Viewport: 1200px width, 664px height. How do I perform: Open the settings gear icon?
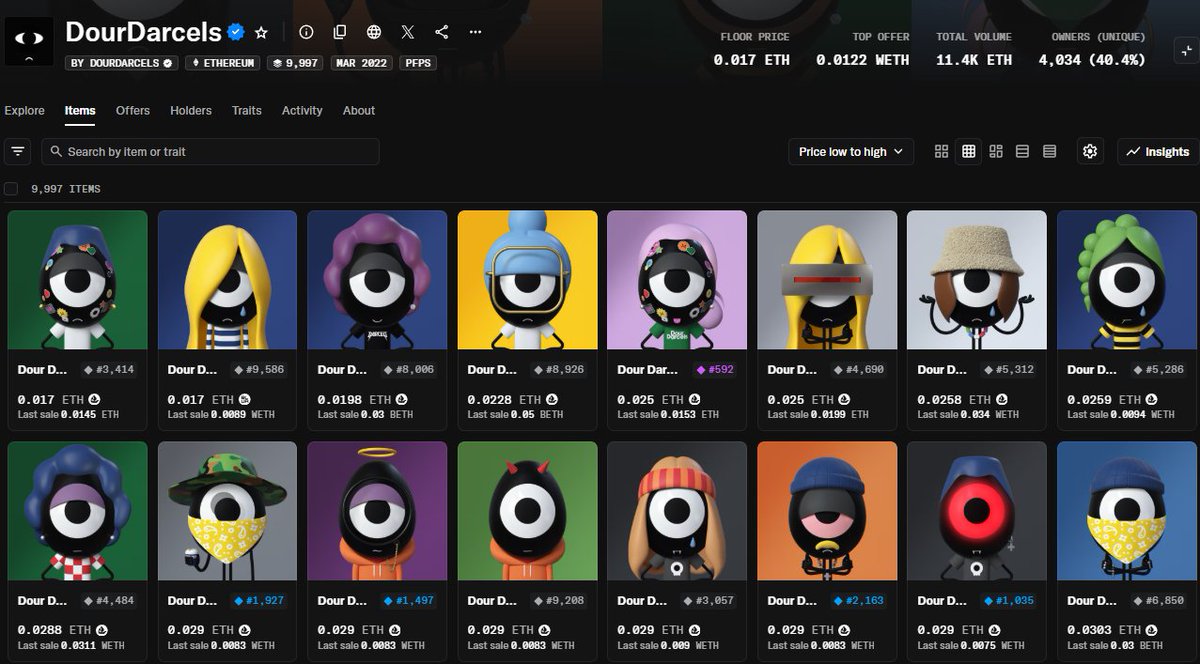(x=1090, y=151)
